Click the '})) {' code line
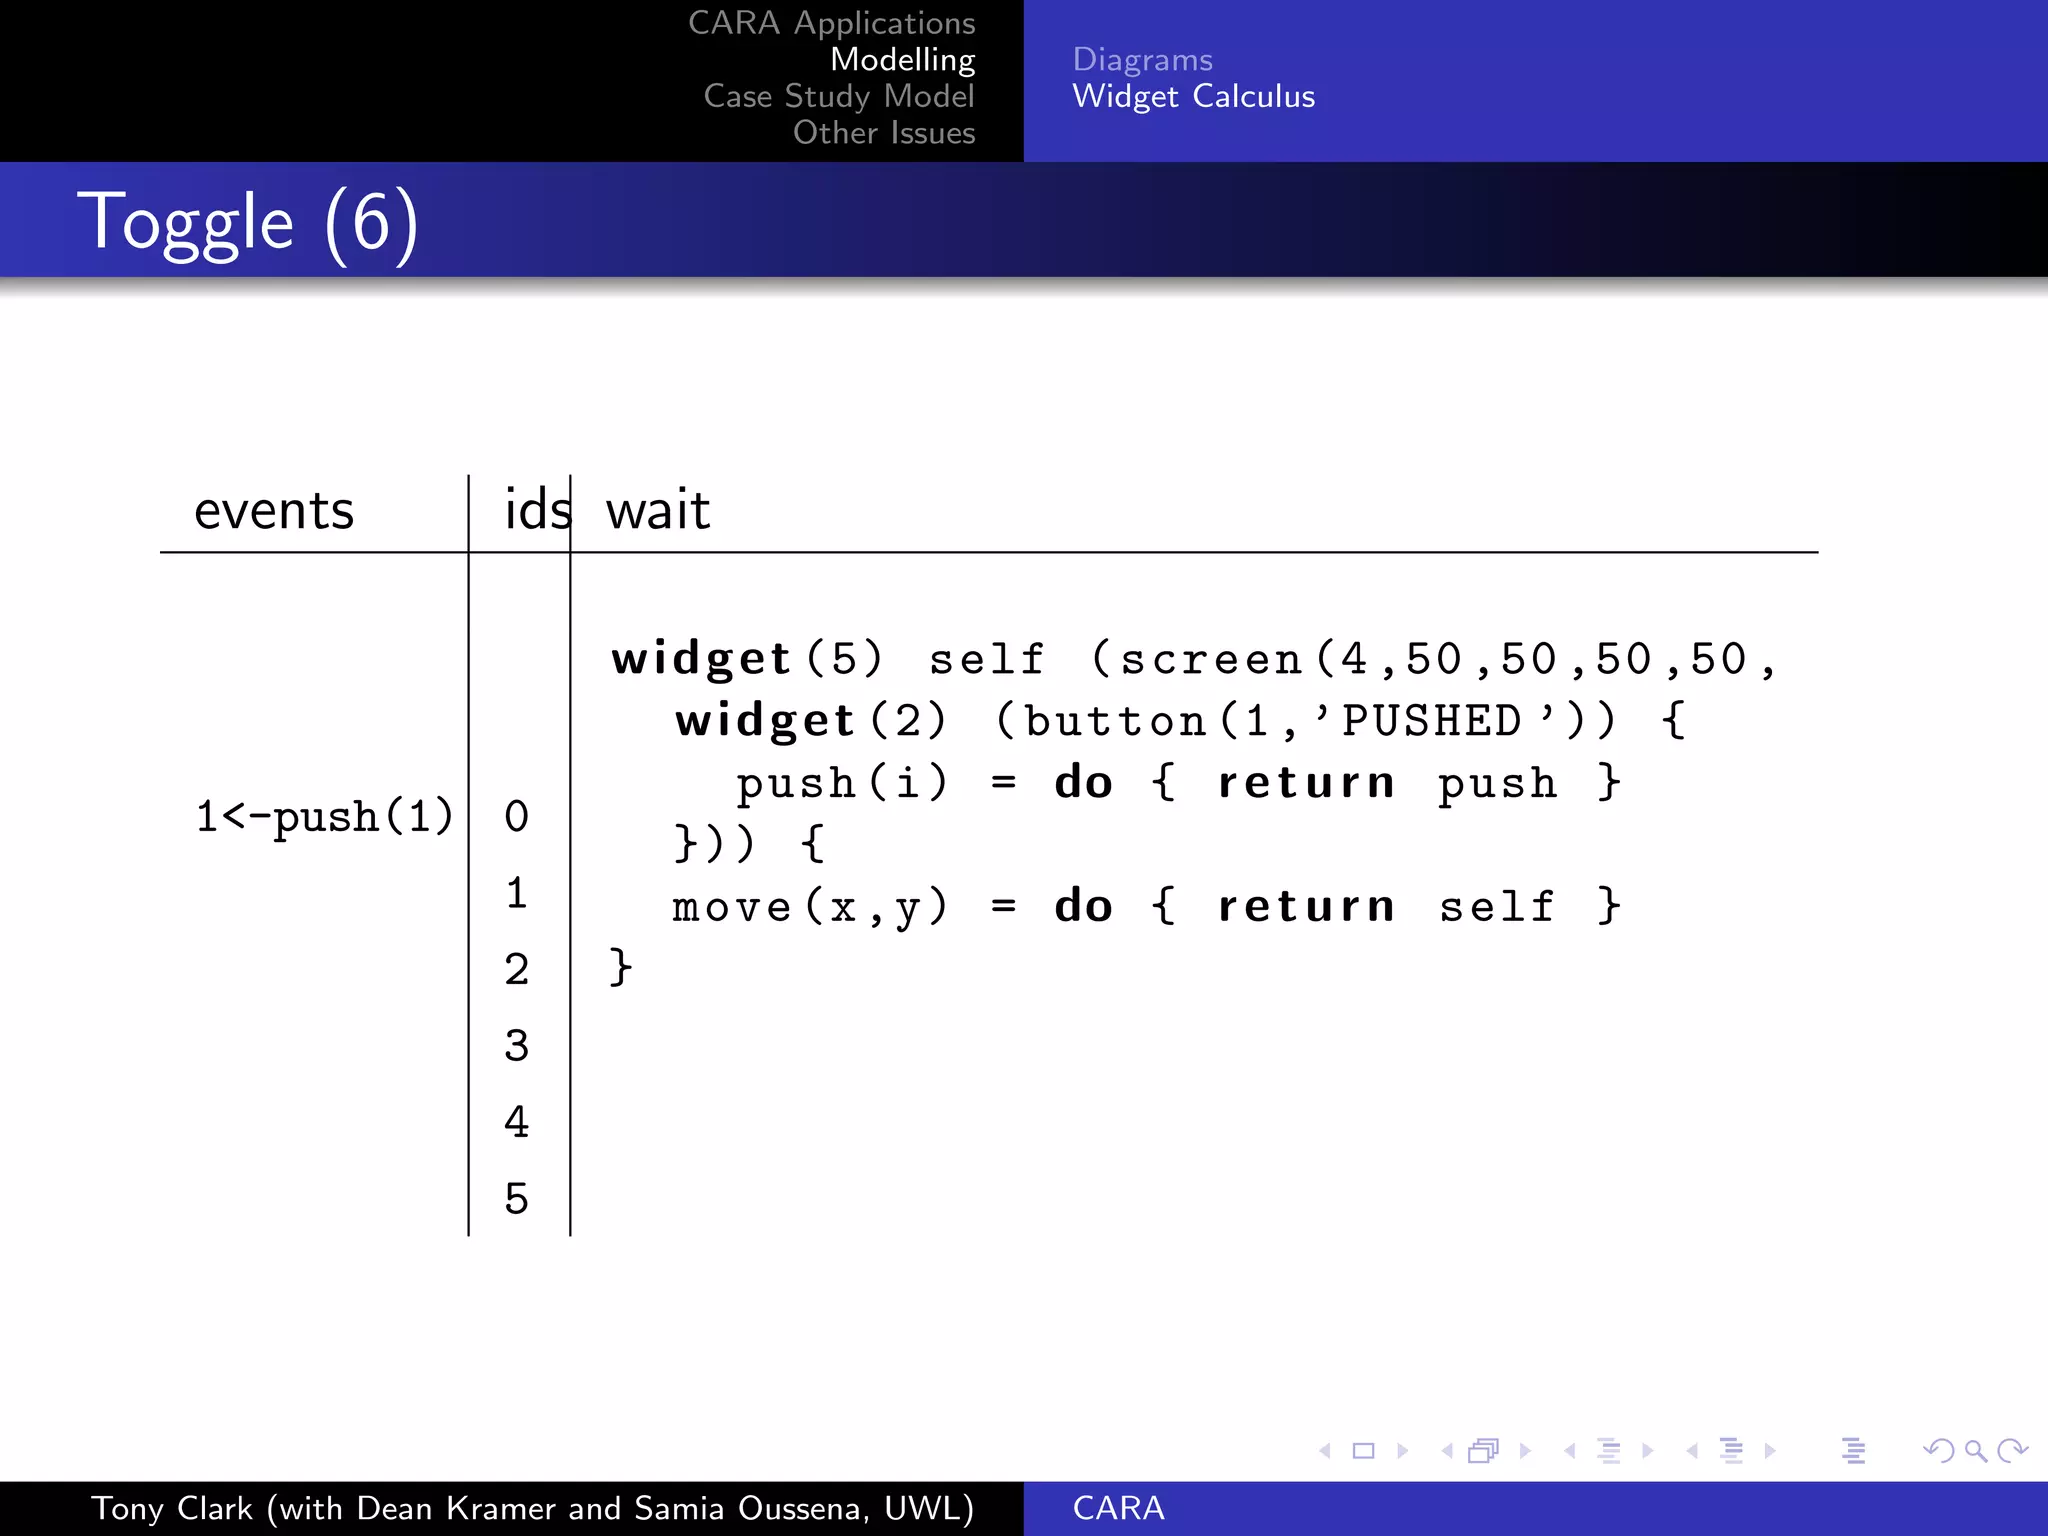The image size is (2048, 1536). tap(750, 844)
